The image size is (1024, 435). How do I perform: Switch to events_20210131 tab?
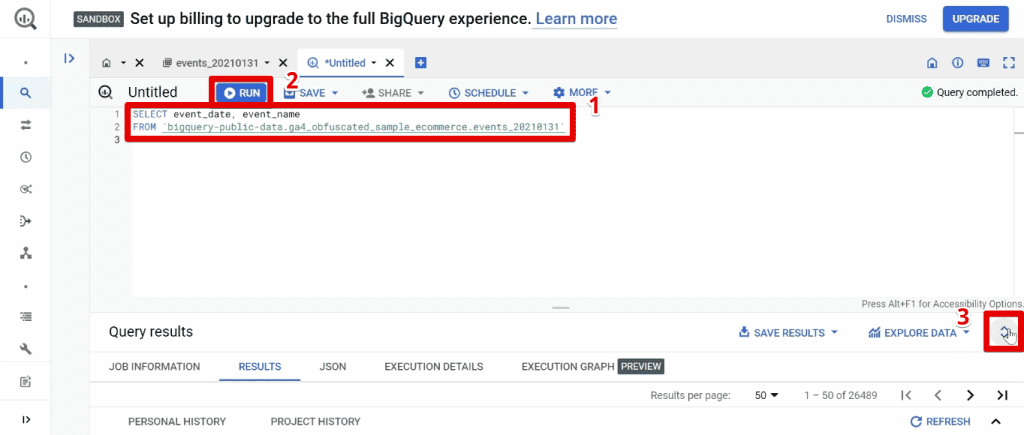(210, 63)
